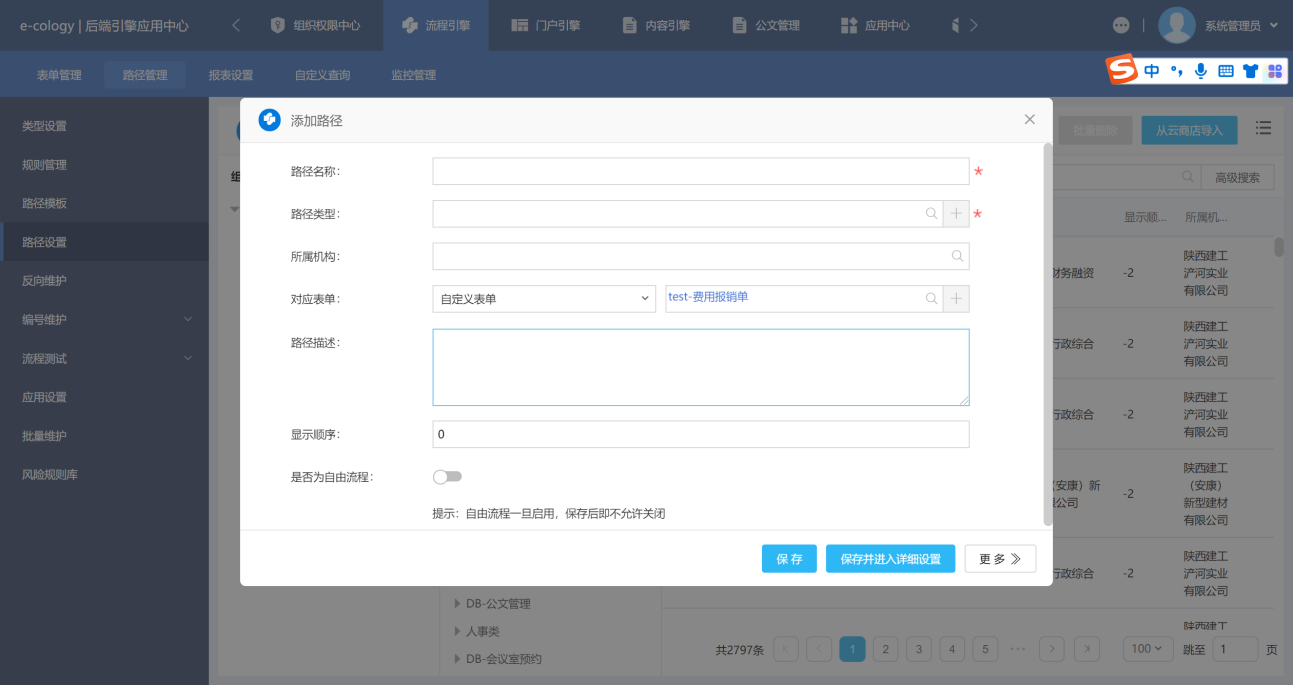This screenshot has height=685, width=1293.
Task: Click plus icon beside 对应表单 field
Action: click(x=956, y=299)
